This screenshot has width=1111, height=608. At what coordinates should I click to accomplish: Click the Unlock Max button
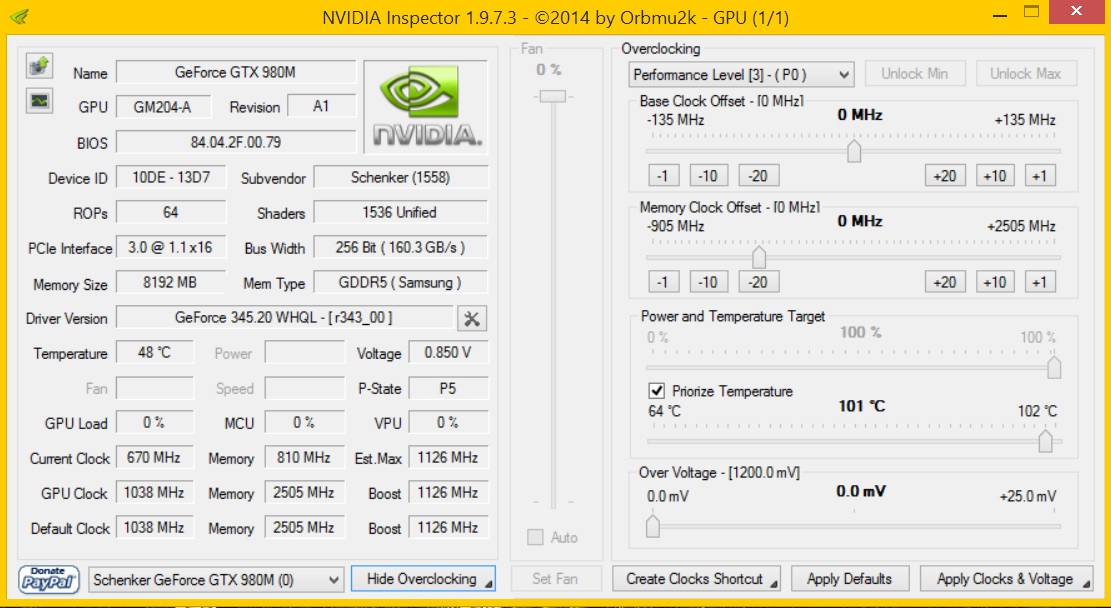click(1026, 74)
